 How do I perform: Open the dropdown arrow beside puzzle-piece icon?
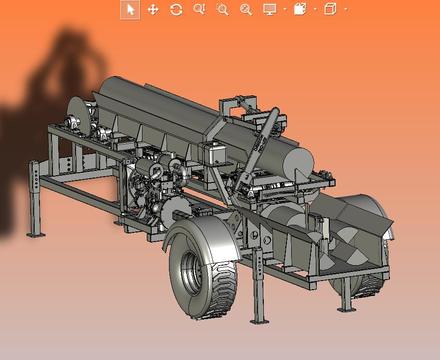315,9
